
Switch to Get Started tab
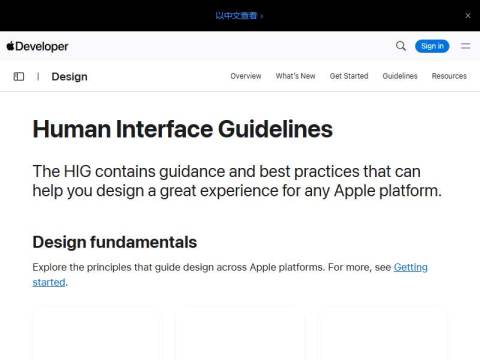[349, 76]
